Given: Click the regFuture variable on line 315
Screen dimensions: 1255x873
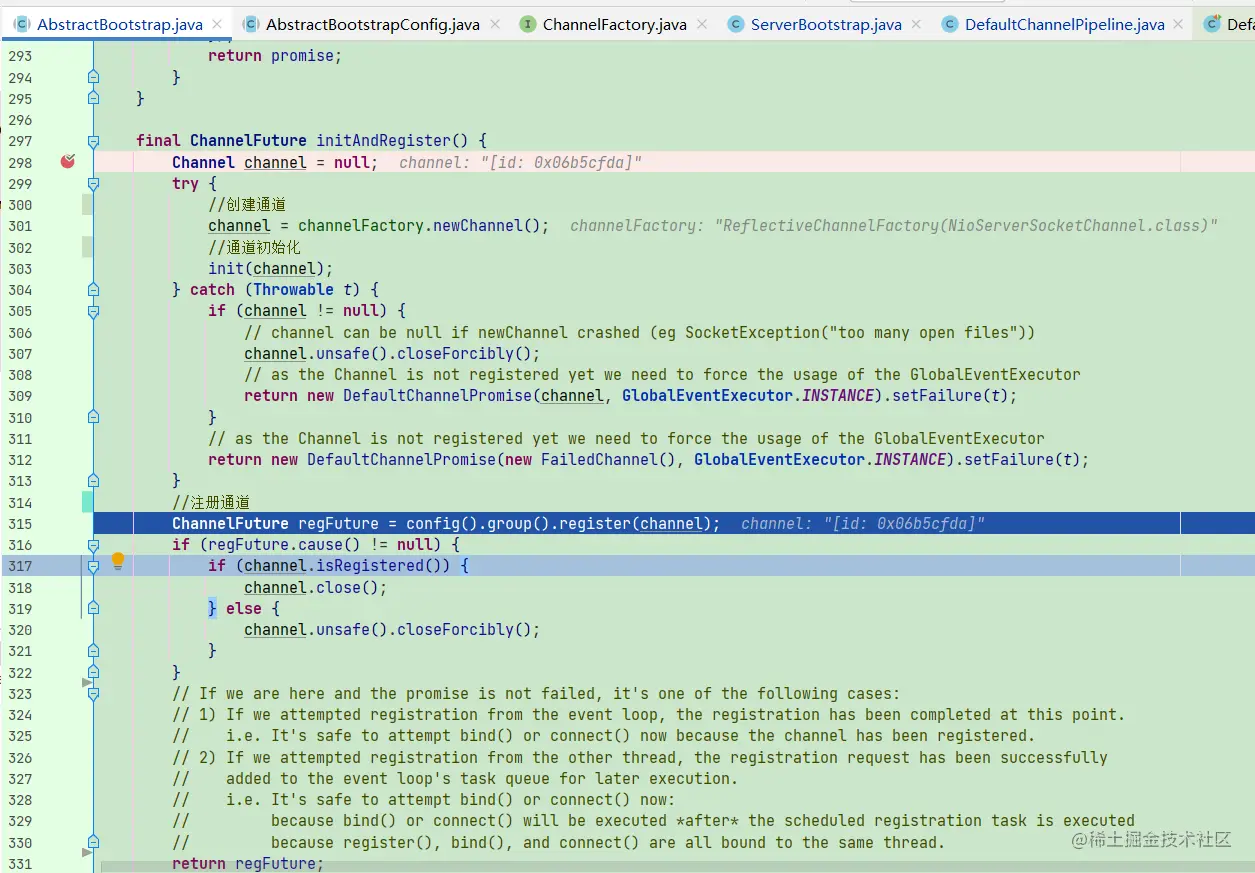Looking at the screenshot, I should [338, 524].
